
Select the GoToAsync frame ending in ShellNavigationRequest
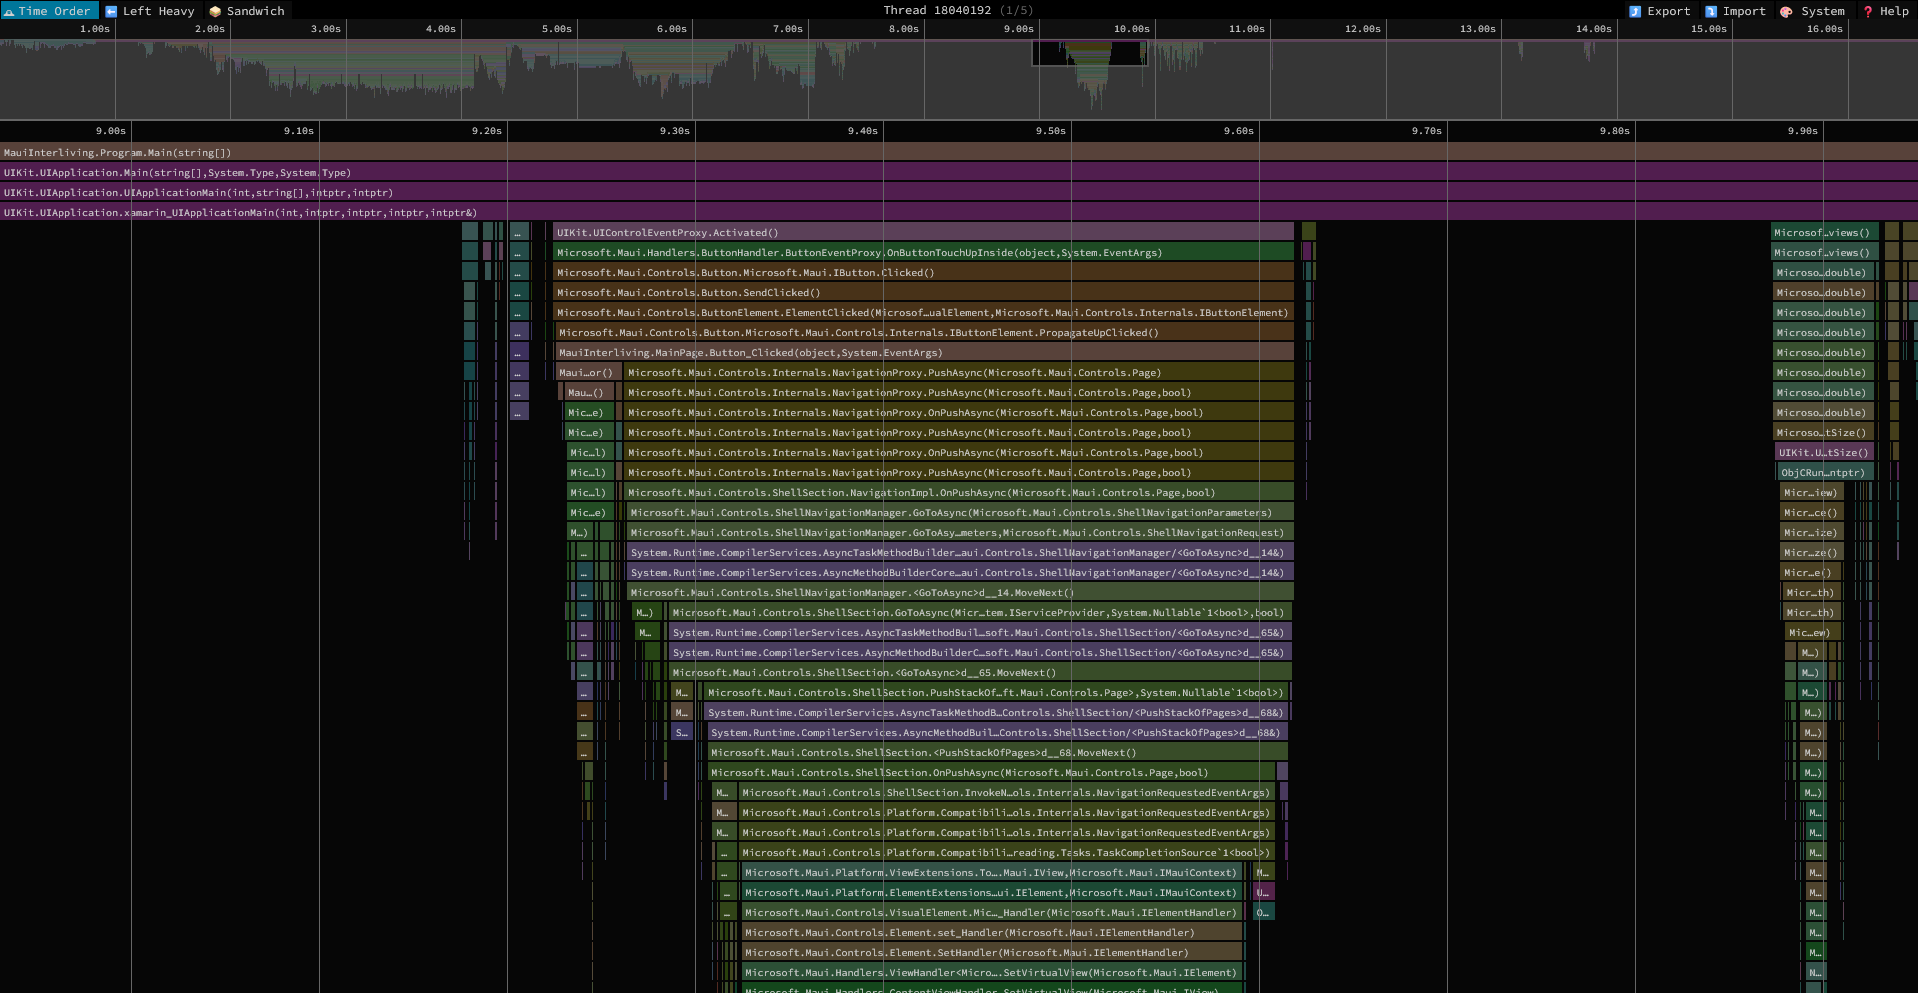[x=961, y=532]
